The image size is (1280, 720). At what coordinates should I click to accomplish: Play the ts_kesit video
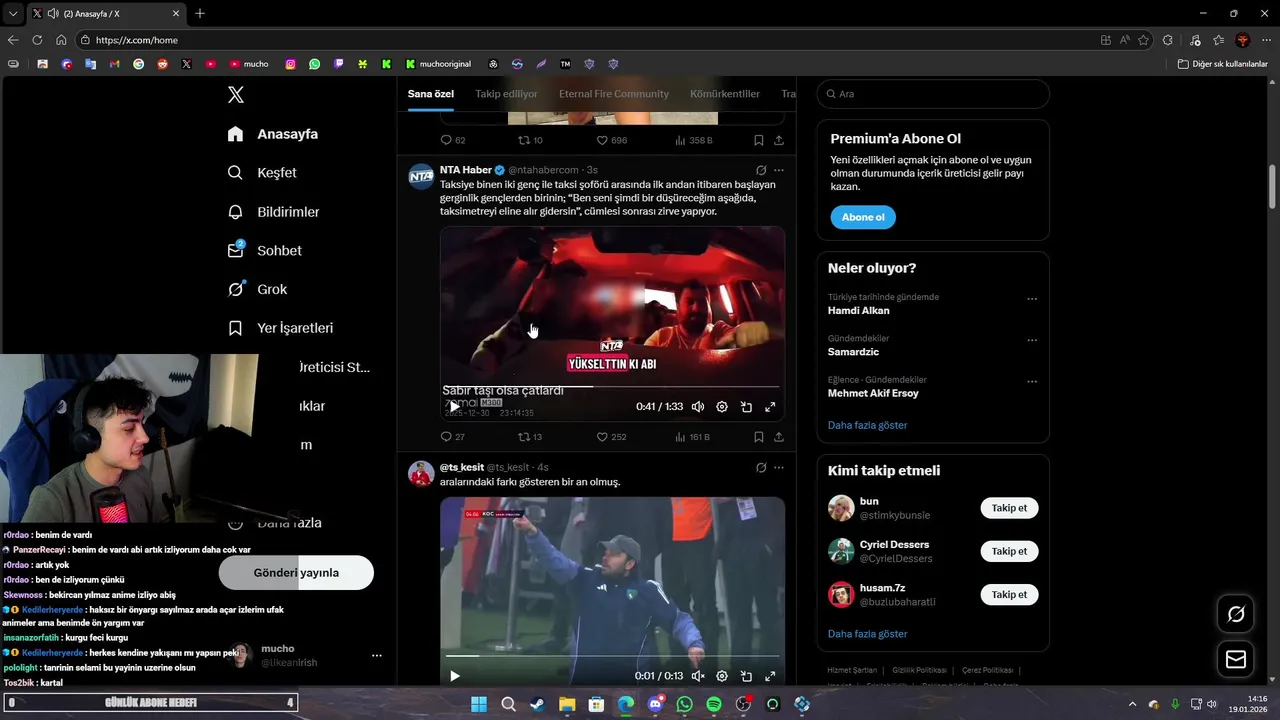click(x=454, y=676)
